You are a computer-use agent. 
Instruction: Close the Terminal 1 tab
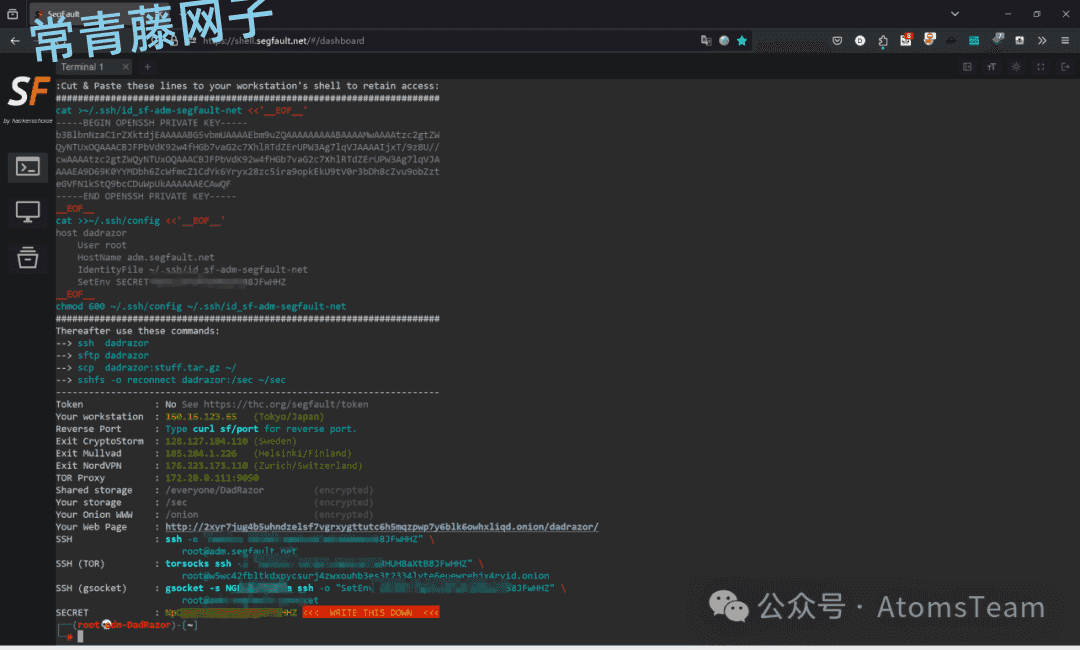tap(125, 67)
